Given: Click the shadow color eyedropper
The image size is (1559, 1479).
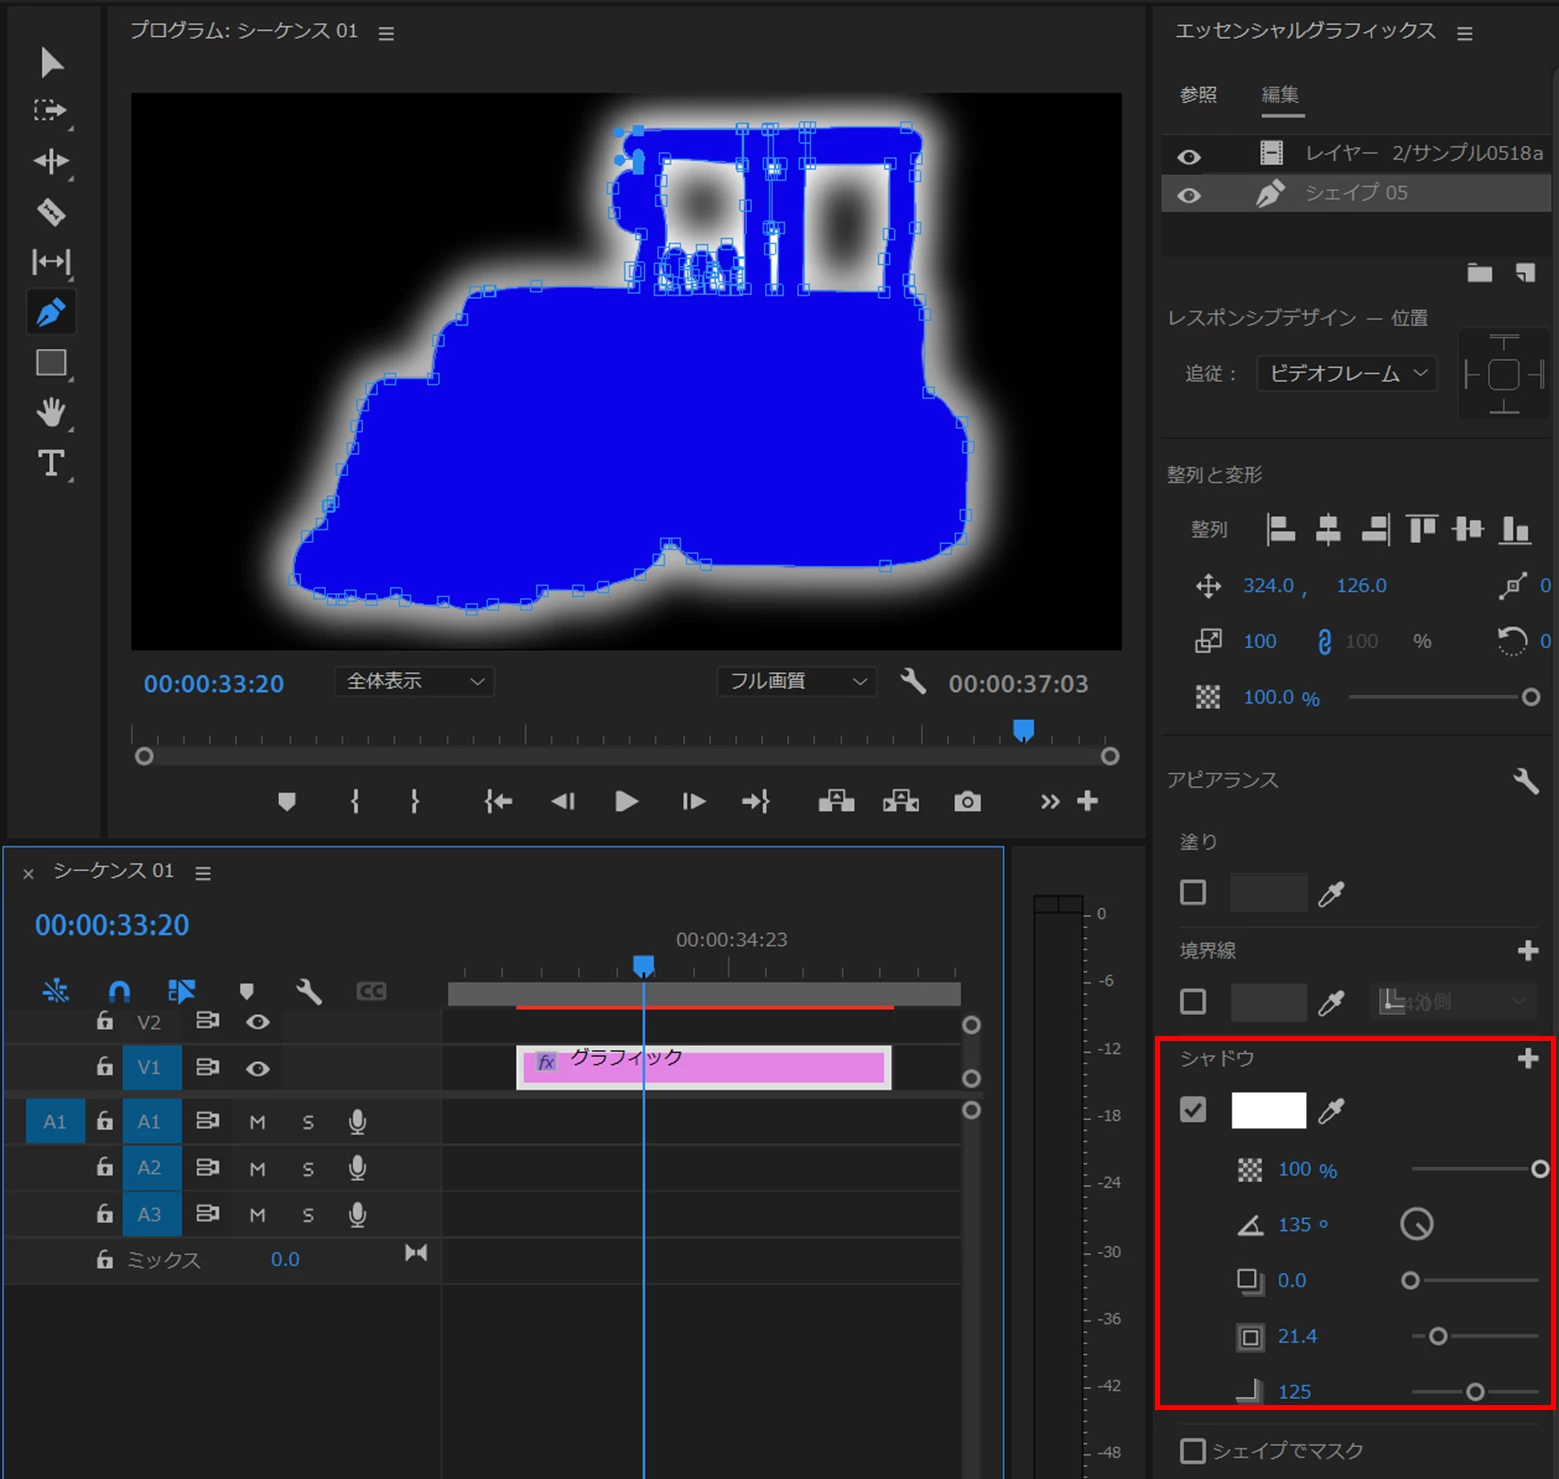Looking at the screenshot, I should 1331,1111.
